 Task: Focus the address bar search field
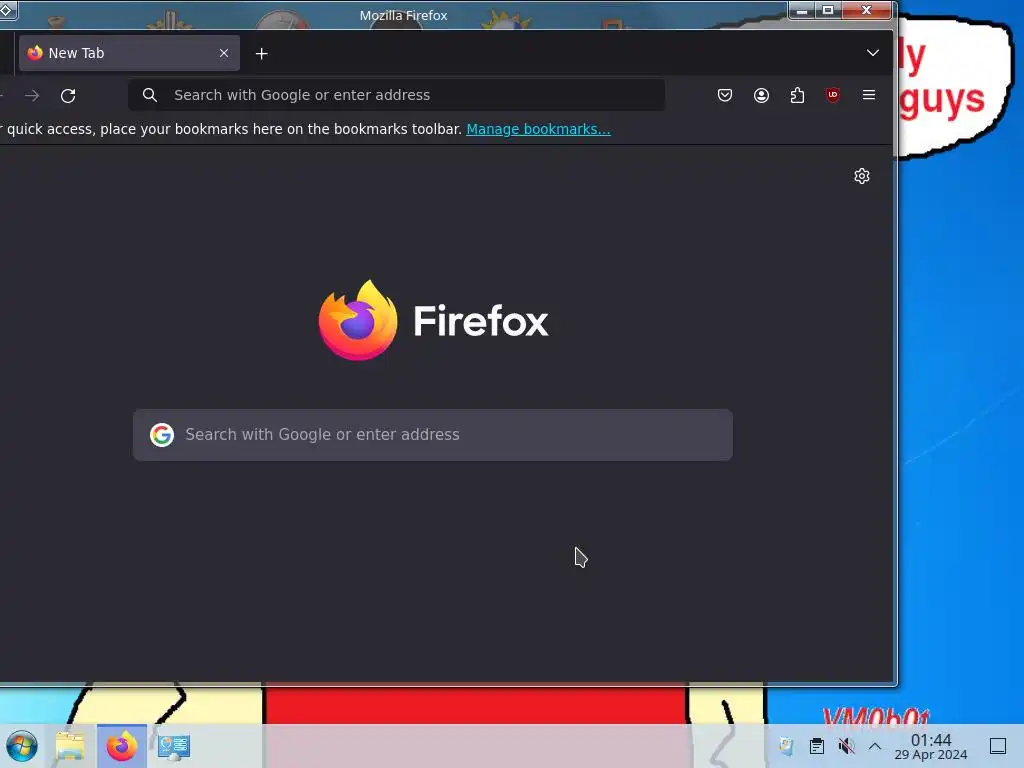(396, 95)
